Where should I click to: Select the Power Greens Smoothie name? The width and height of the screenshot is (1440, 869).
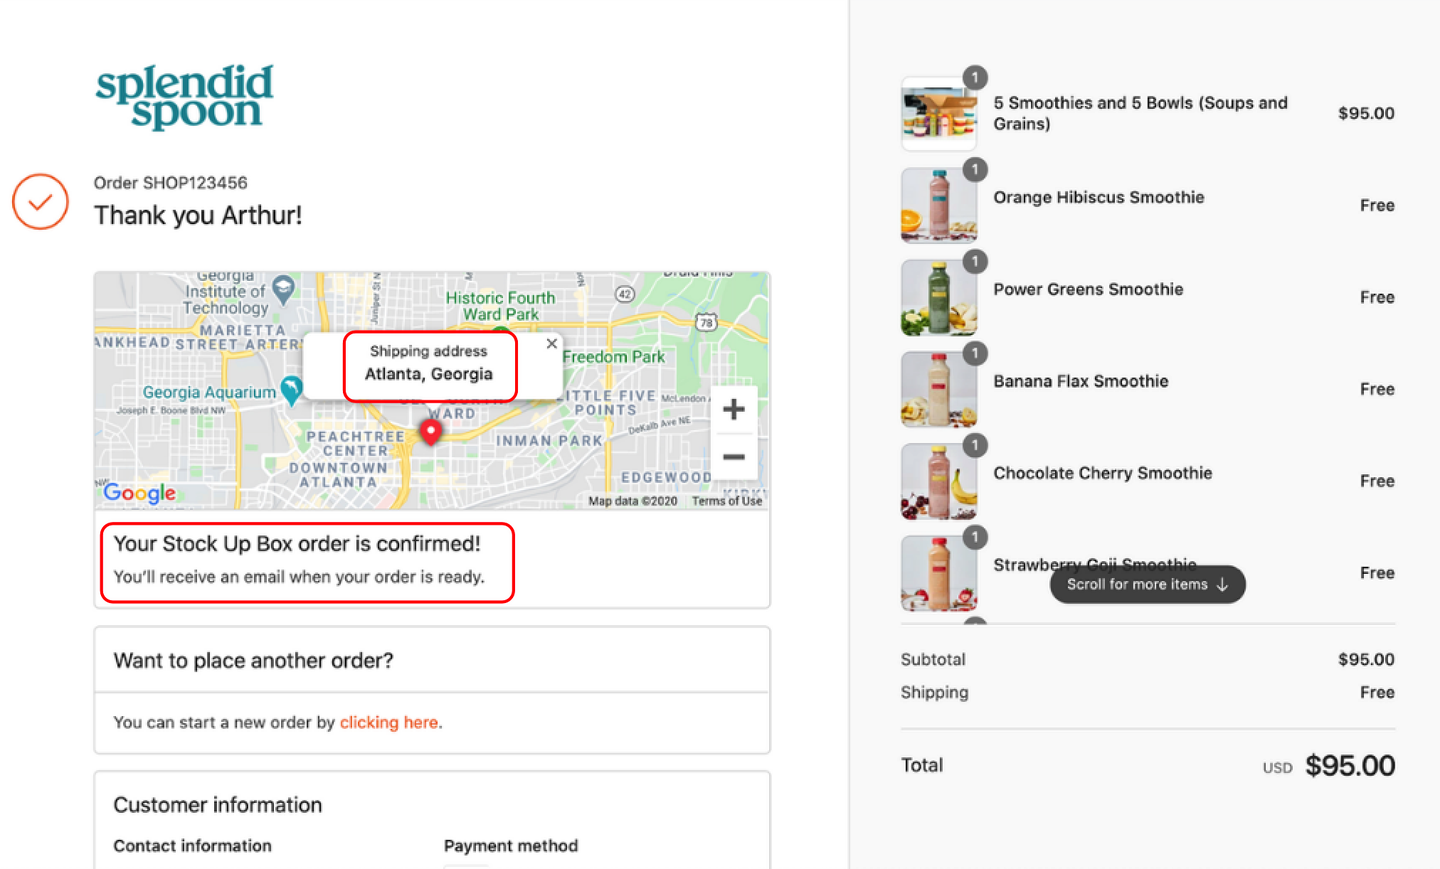(x=1088, y=289)
